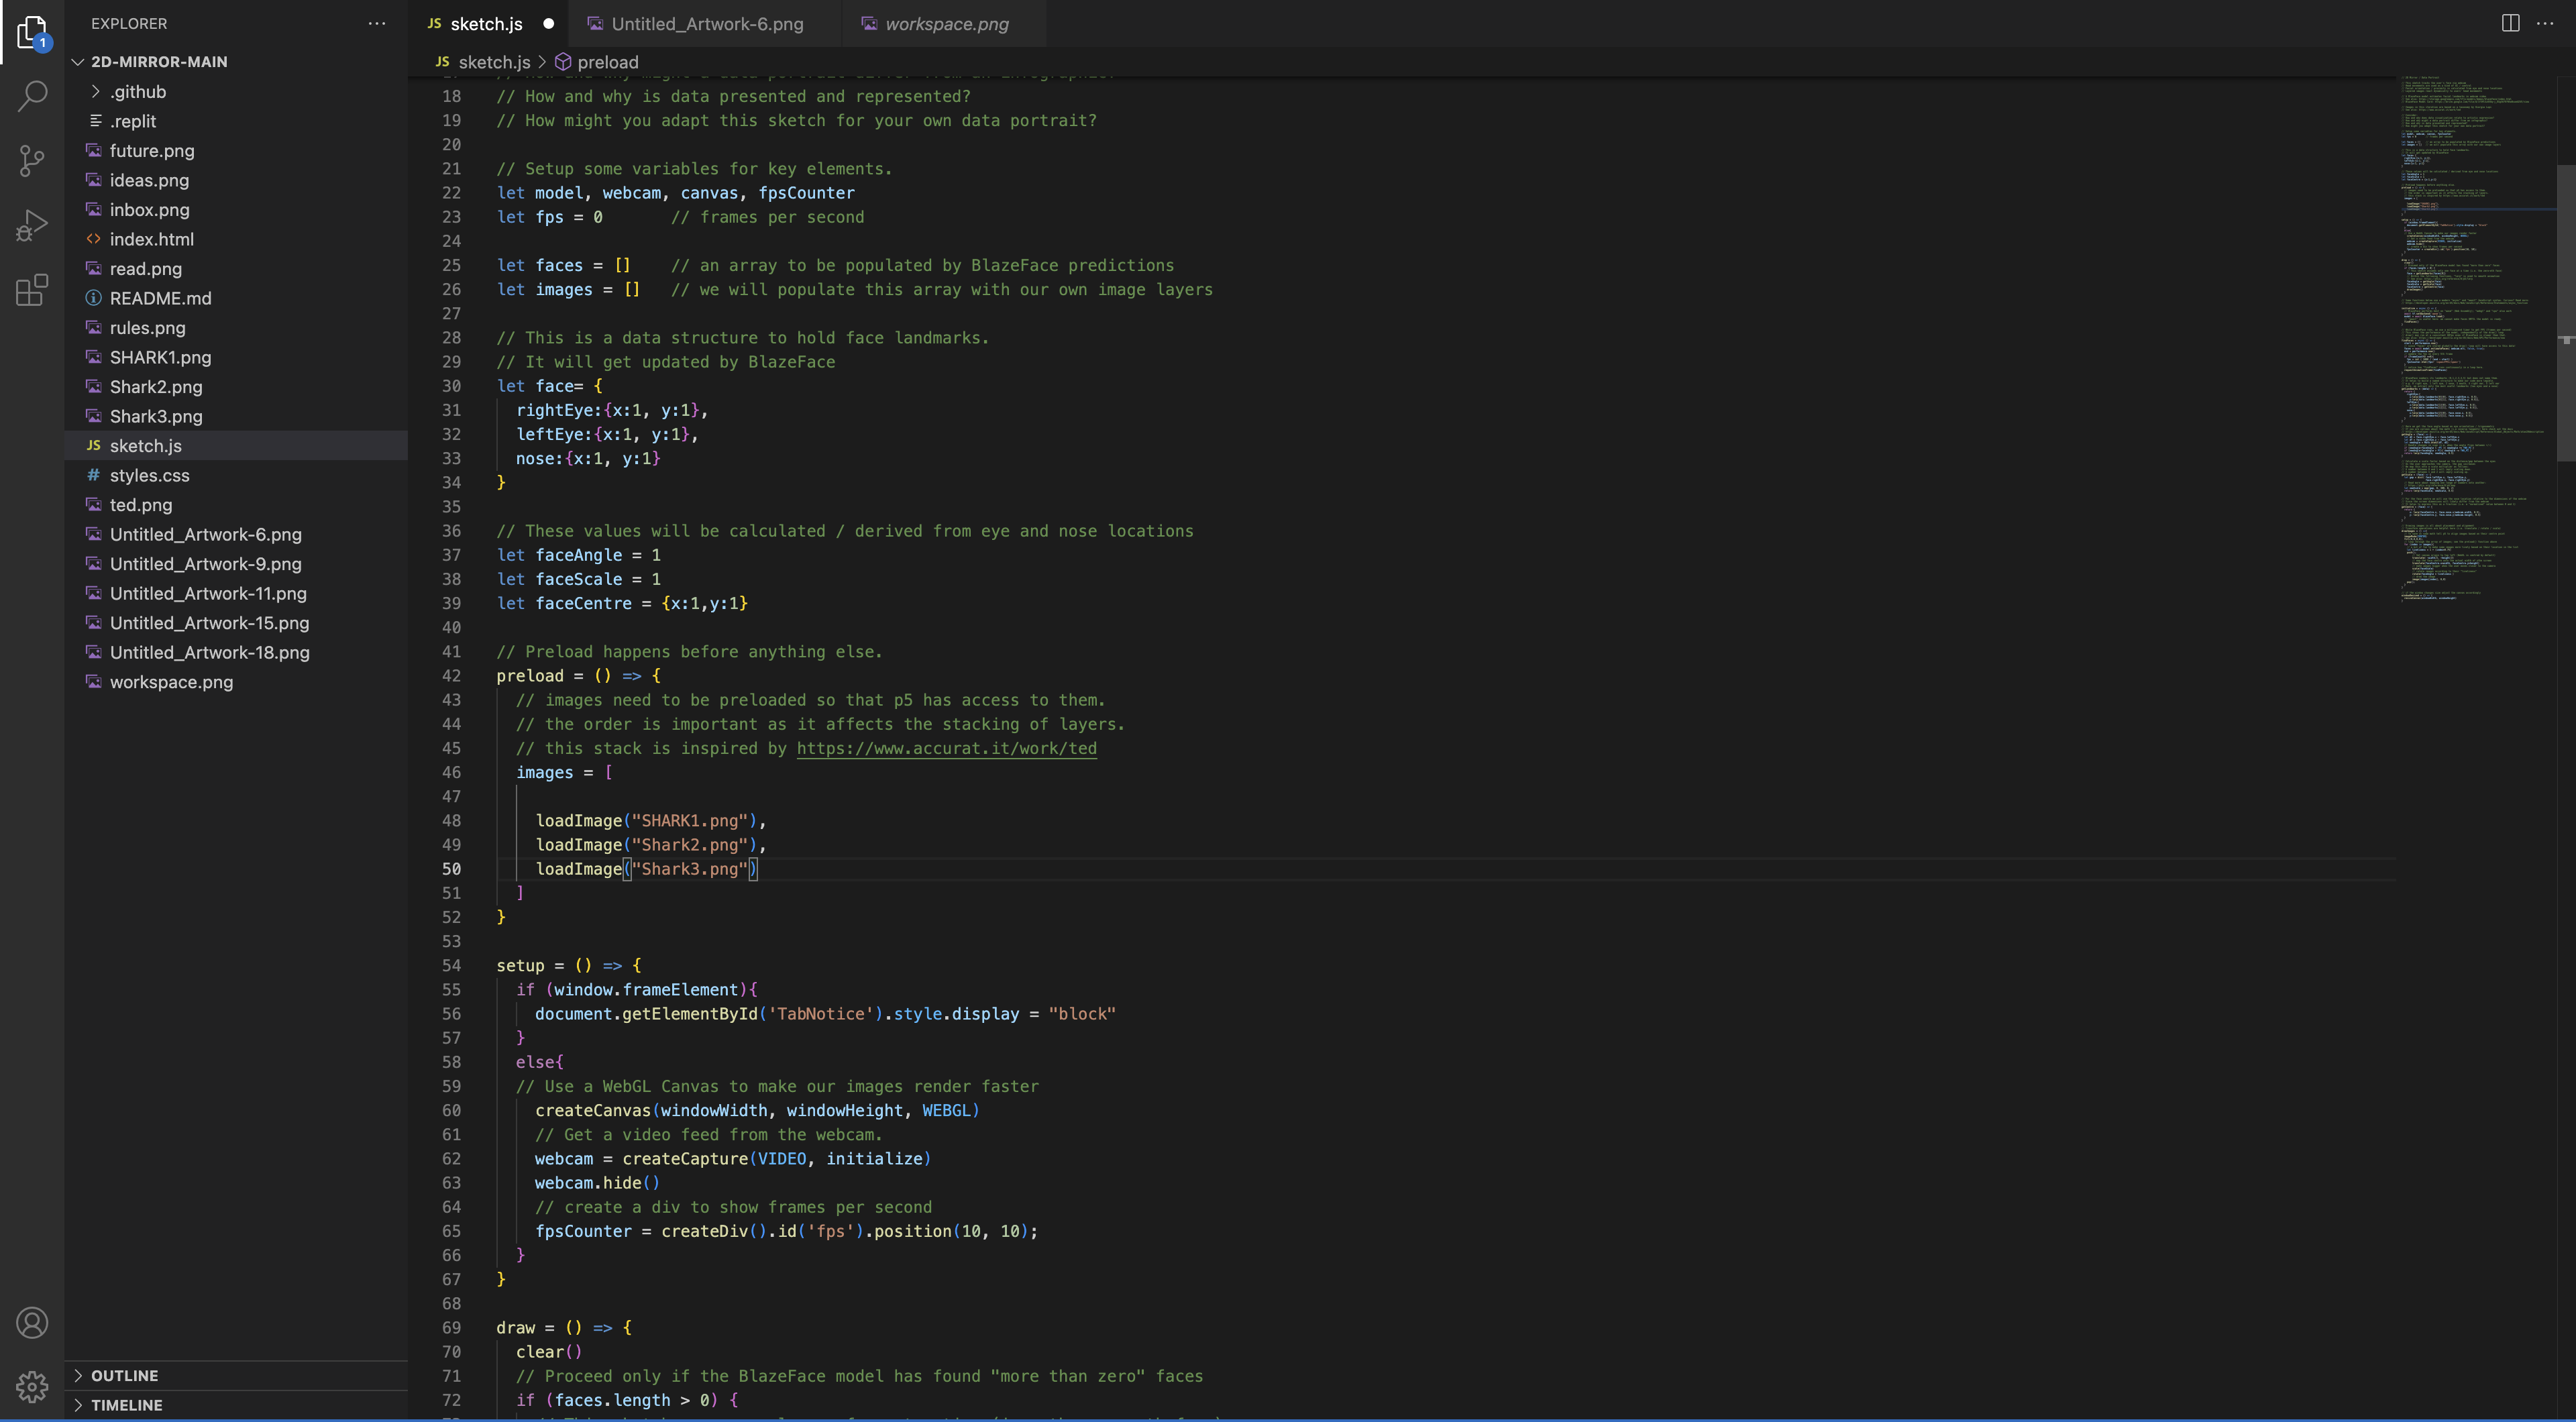Open the Search view in activity bar
Screen dimensions: 2576x1422
(x=32, y=96)
